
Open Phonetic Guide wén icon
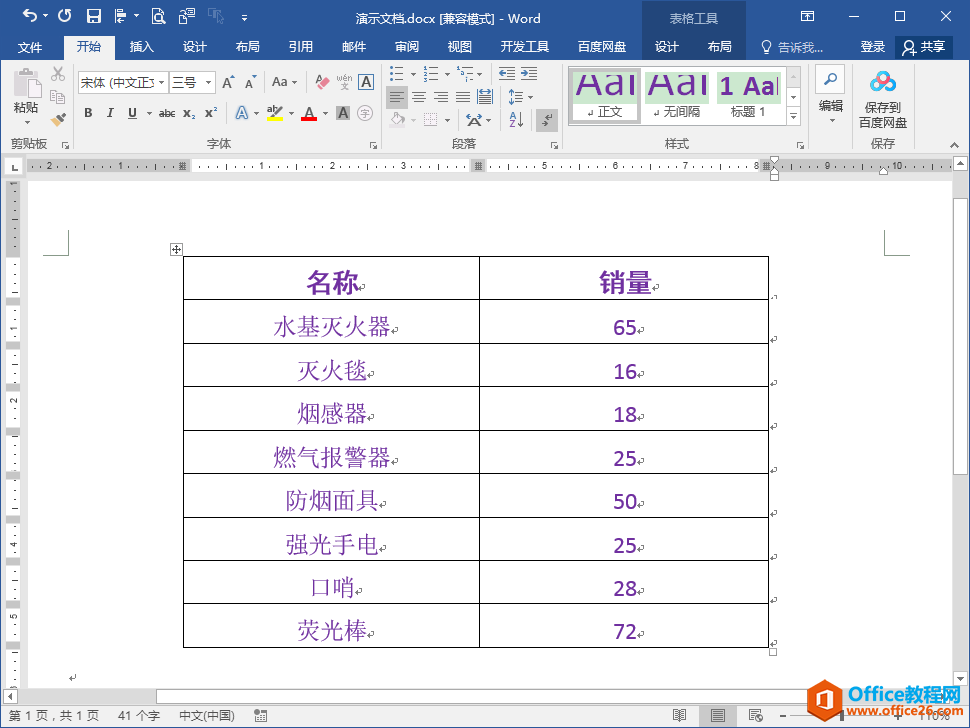click(x=344, y=82)
